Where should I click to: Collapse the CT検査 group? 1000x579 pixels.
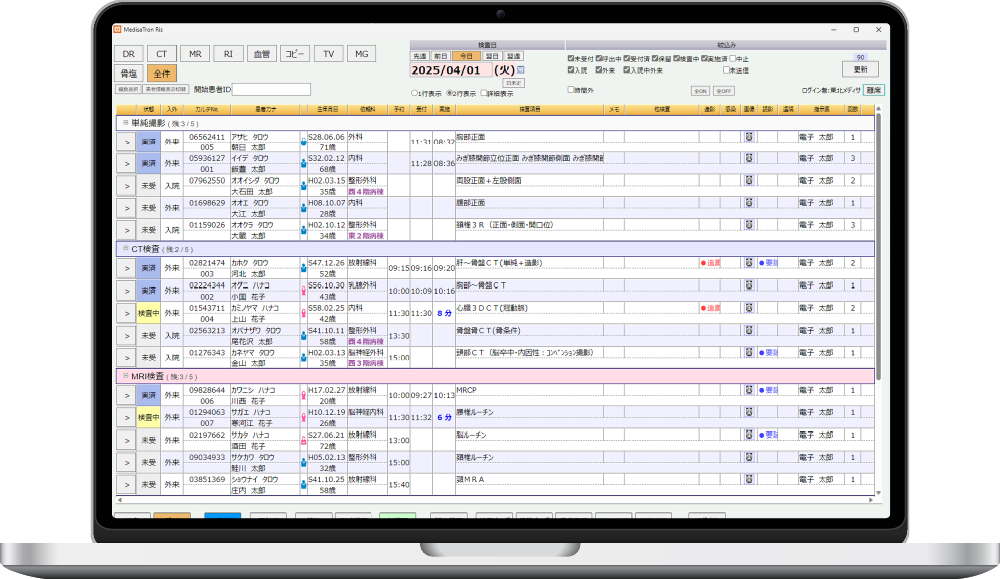(126, 248)
